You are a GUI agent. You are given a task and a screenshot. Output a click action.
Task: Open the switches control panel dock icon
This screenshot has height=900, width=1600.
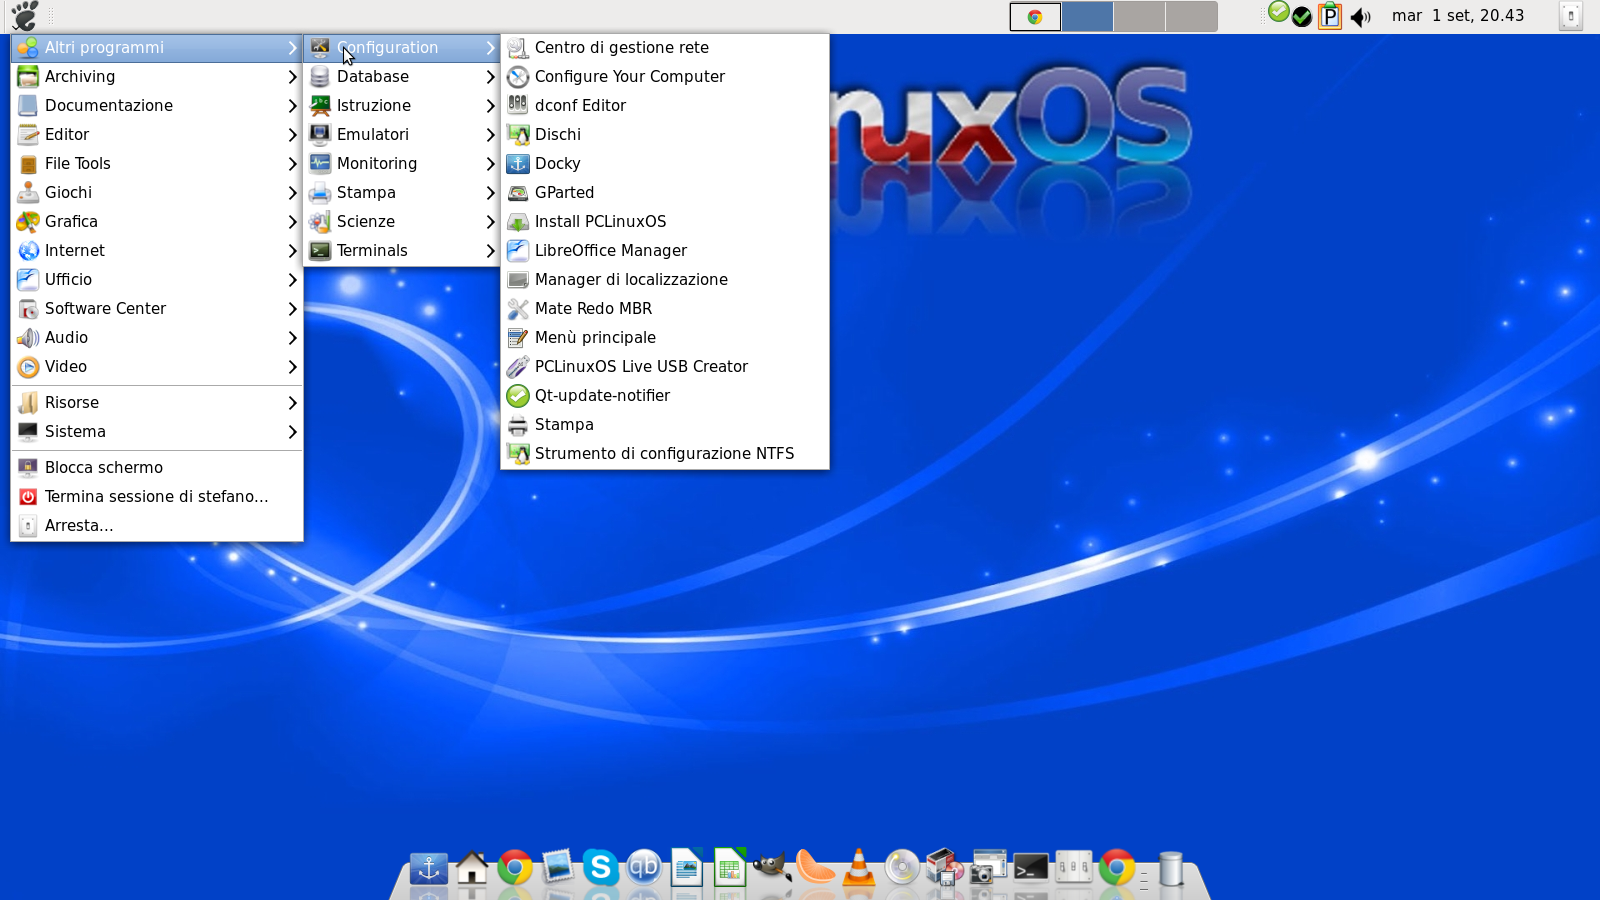coord(1074,868)
